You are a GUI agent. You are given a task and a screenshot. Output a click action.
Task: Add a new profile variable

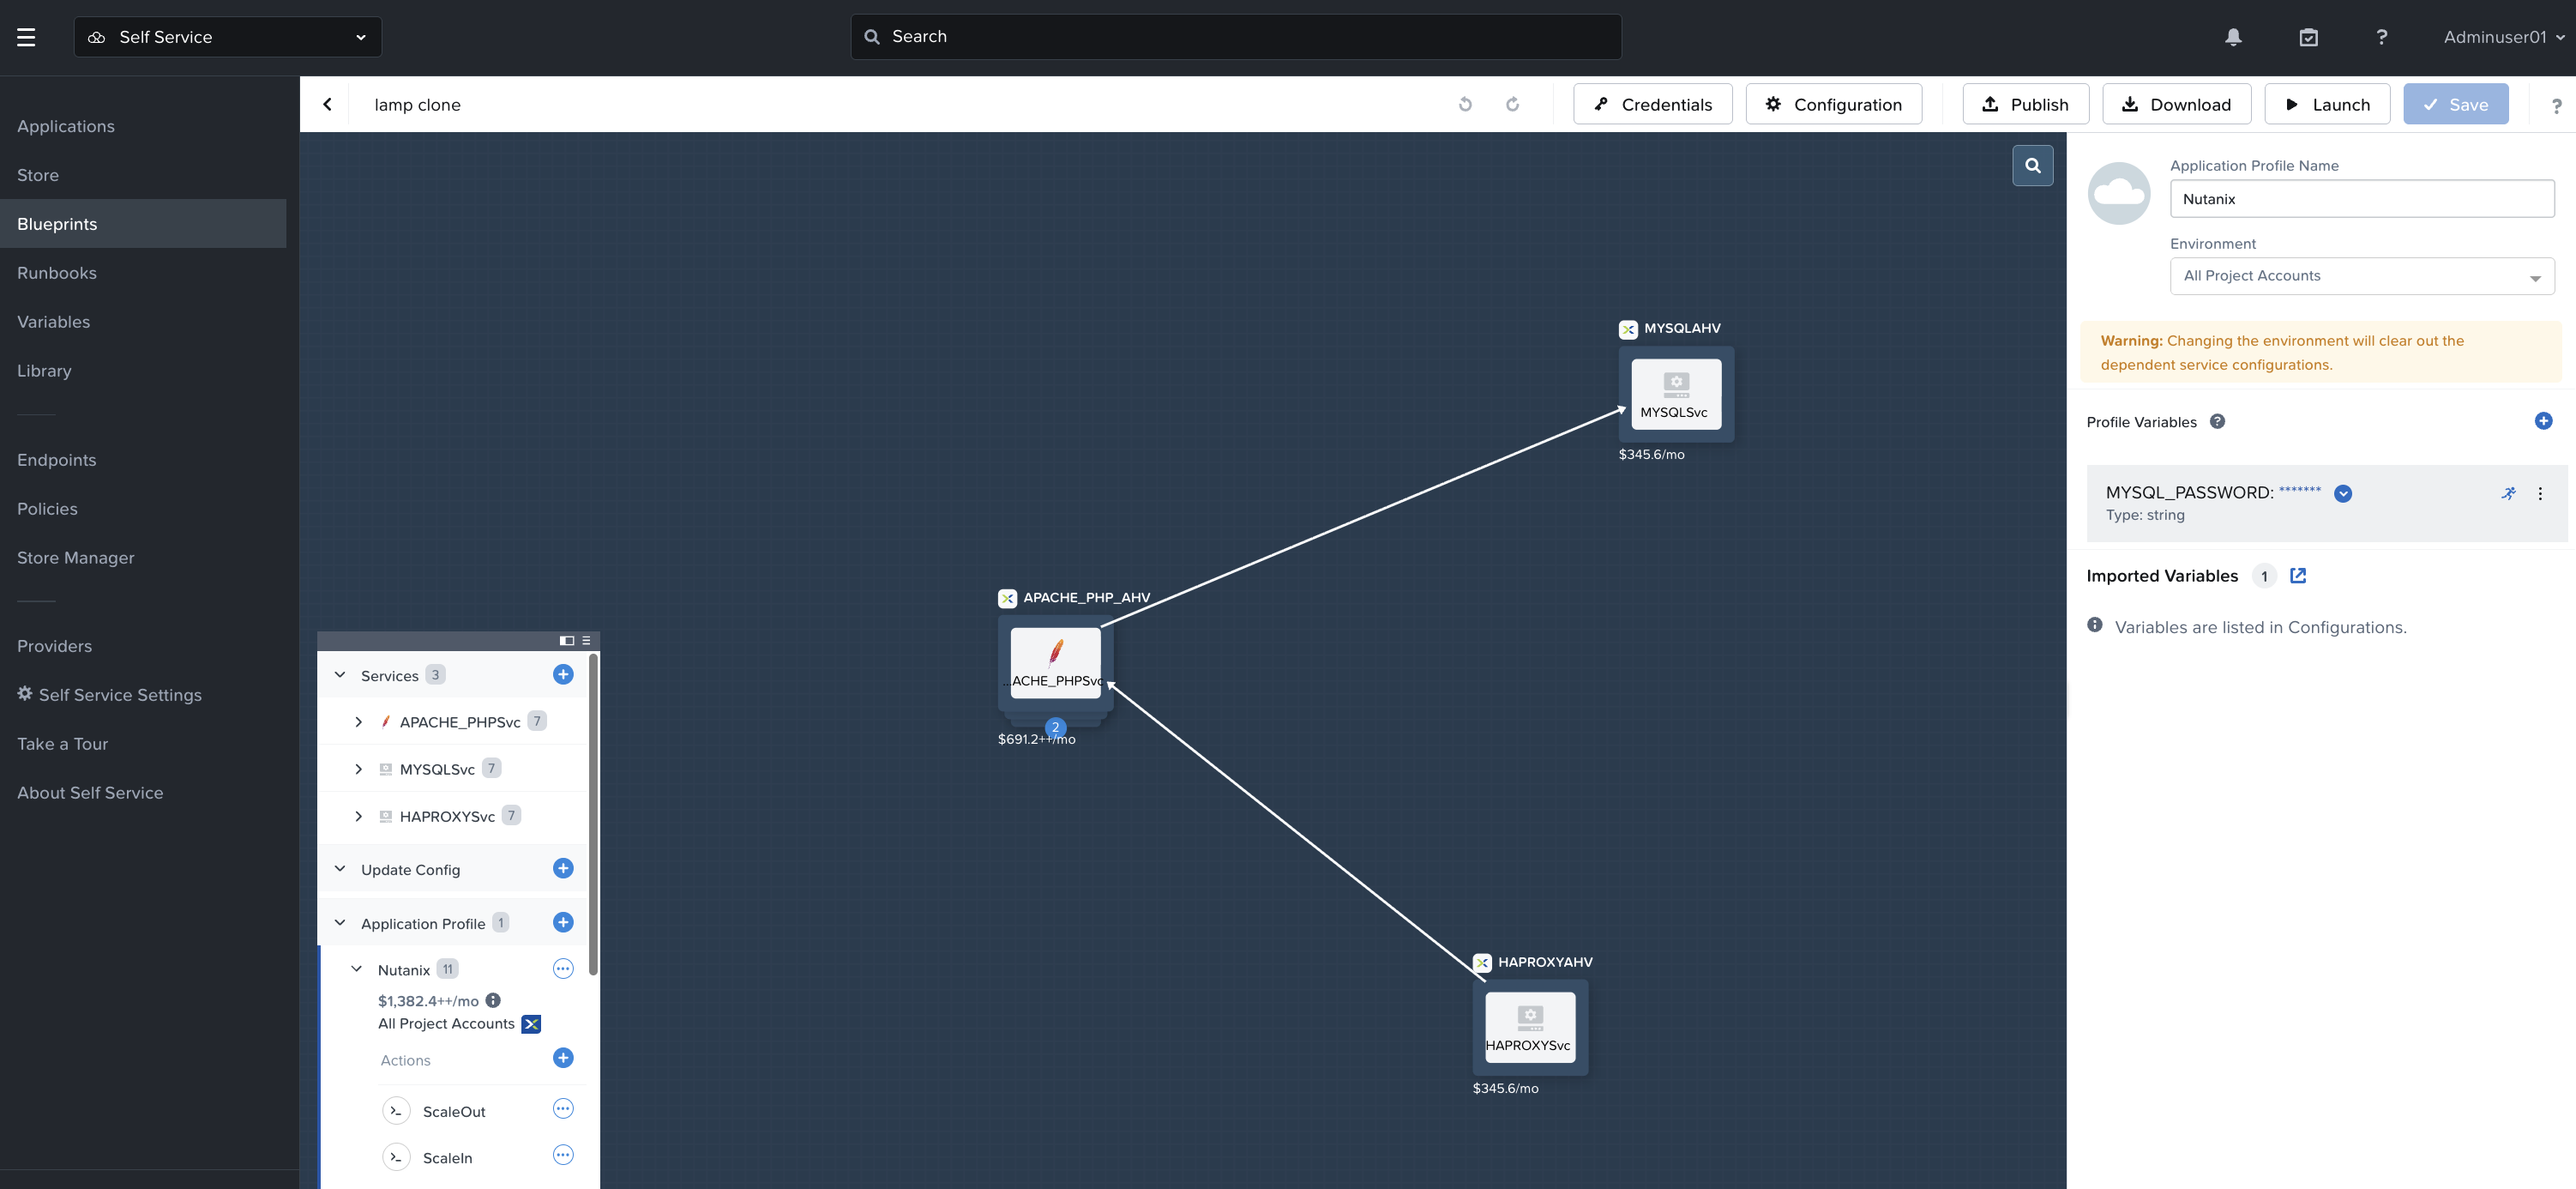point(2543,421)
